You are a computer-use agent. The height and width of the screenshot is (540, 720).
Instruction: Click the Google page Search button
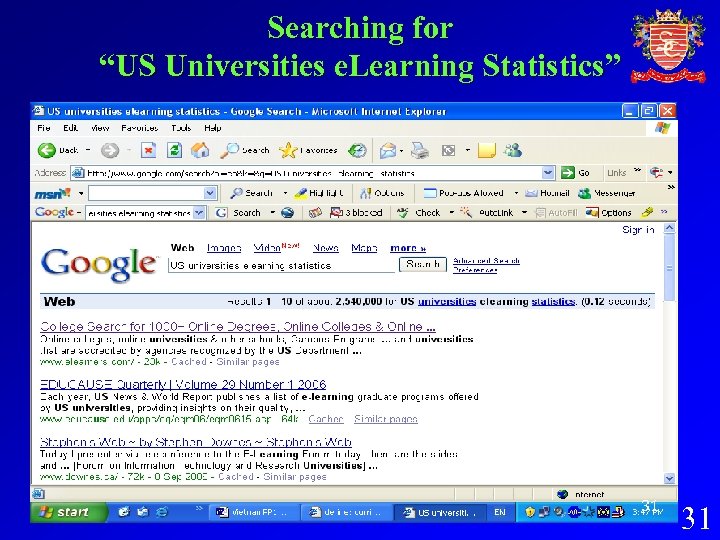(x=422, y=264)
